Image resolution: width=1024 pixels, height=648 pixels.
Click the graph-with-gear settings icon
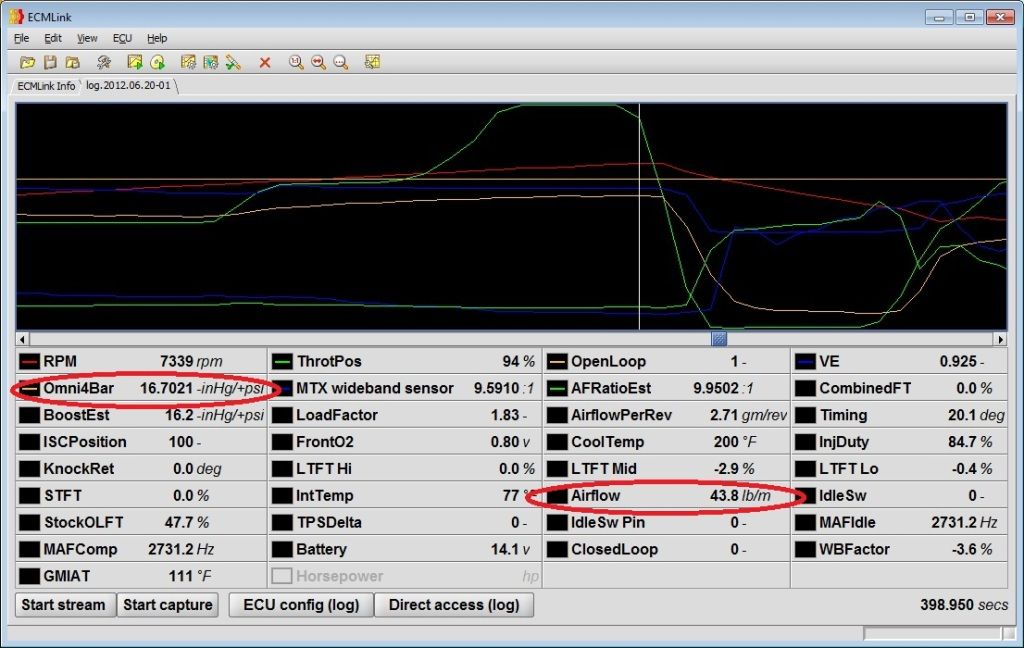coord(188,62)
